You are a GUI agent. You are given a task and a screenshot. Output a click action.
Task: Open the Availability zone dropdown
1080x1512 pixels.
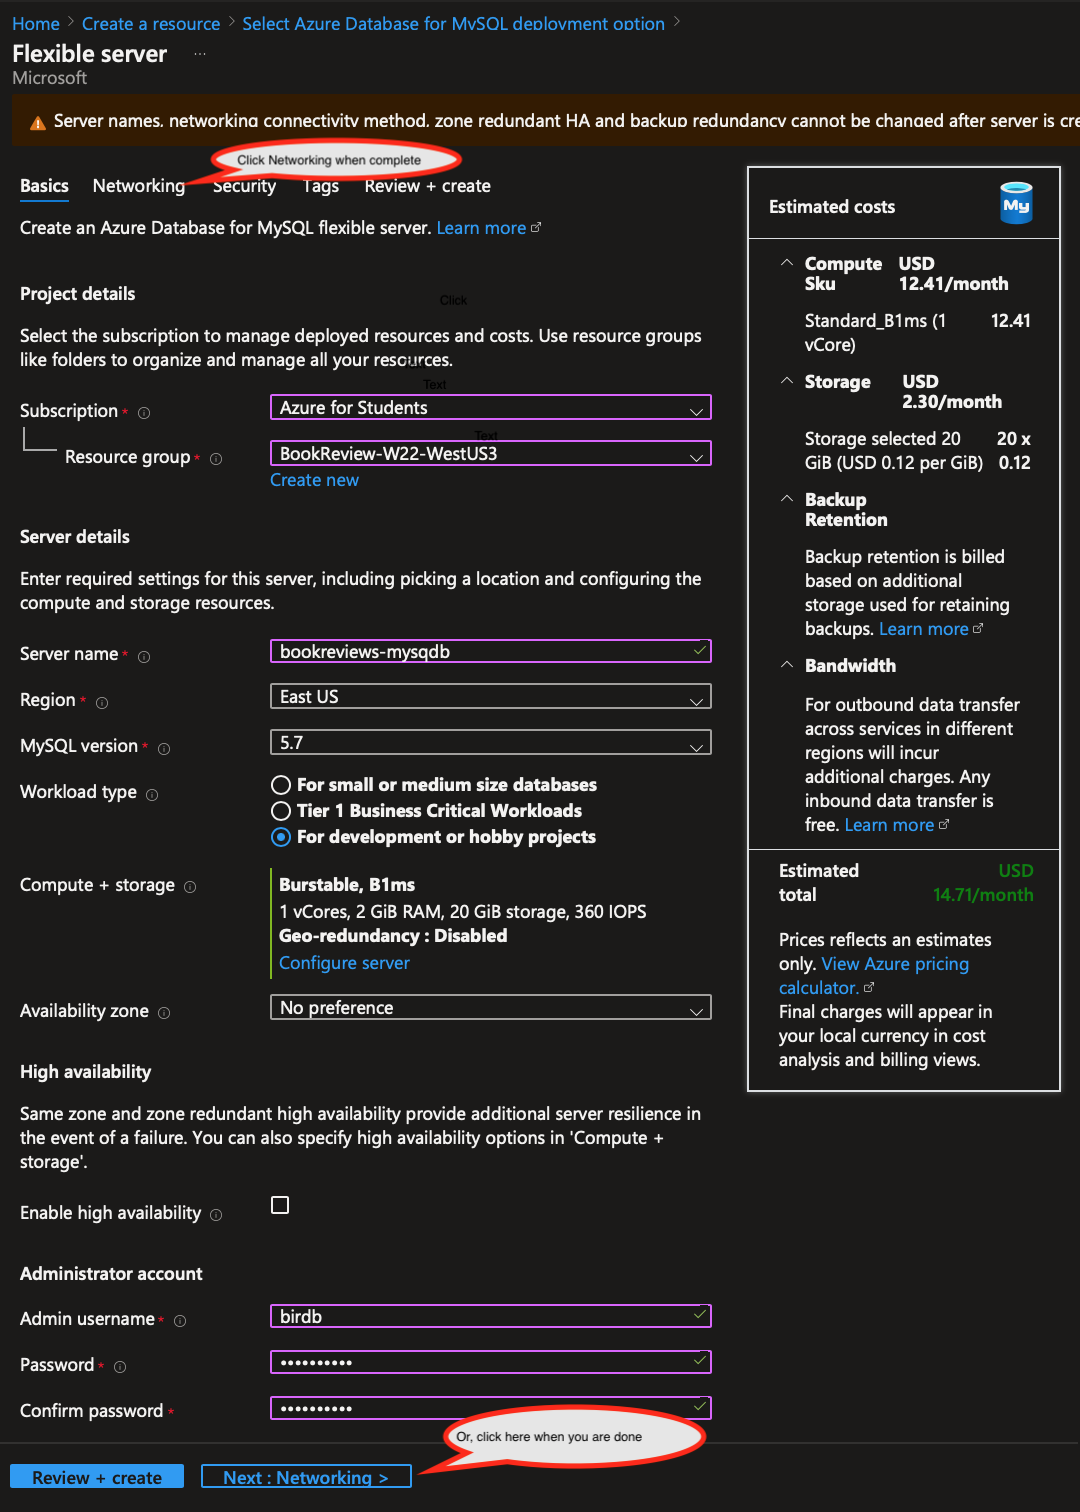click(x=491, y=1008)
